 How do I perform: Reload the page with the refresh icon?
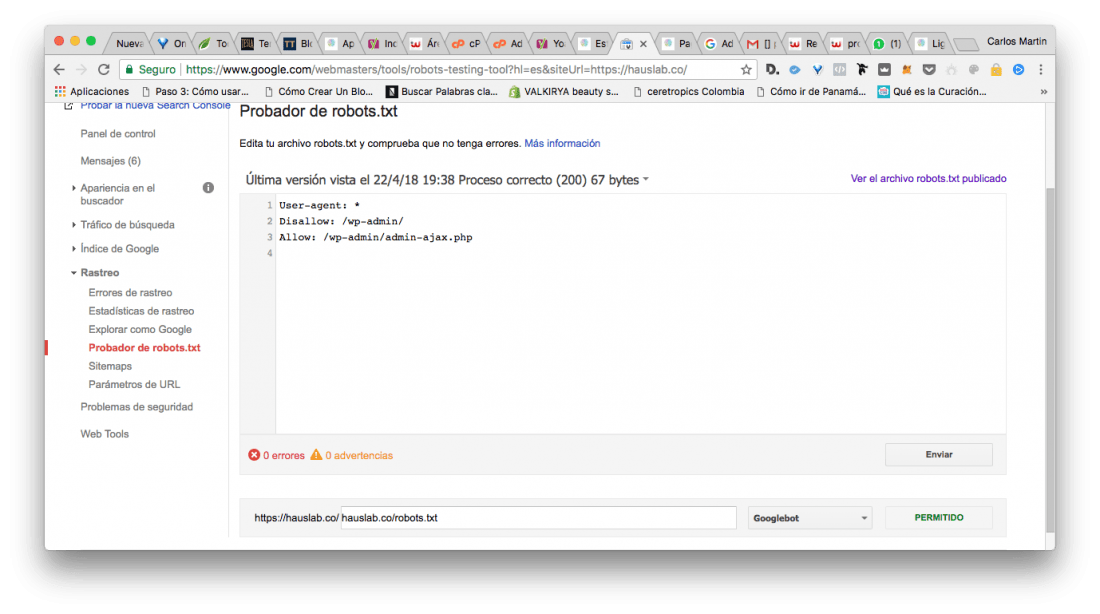pos(104,69)
